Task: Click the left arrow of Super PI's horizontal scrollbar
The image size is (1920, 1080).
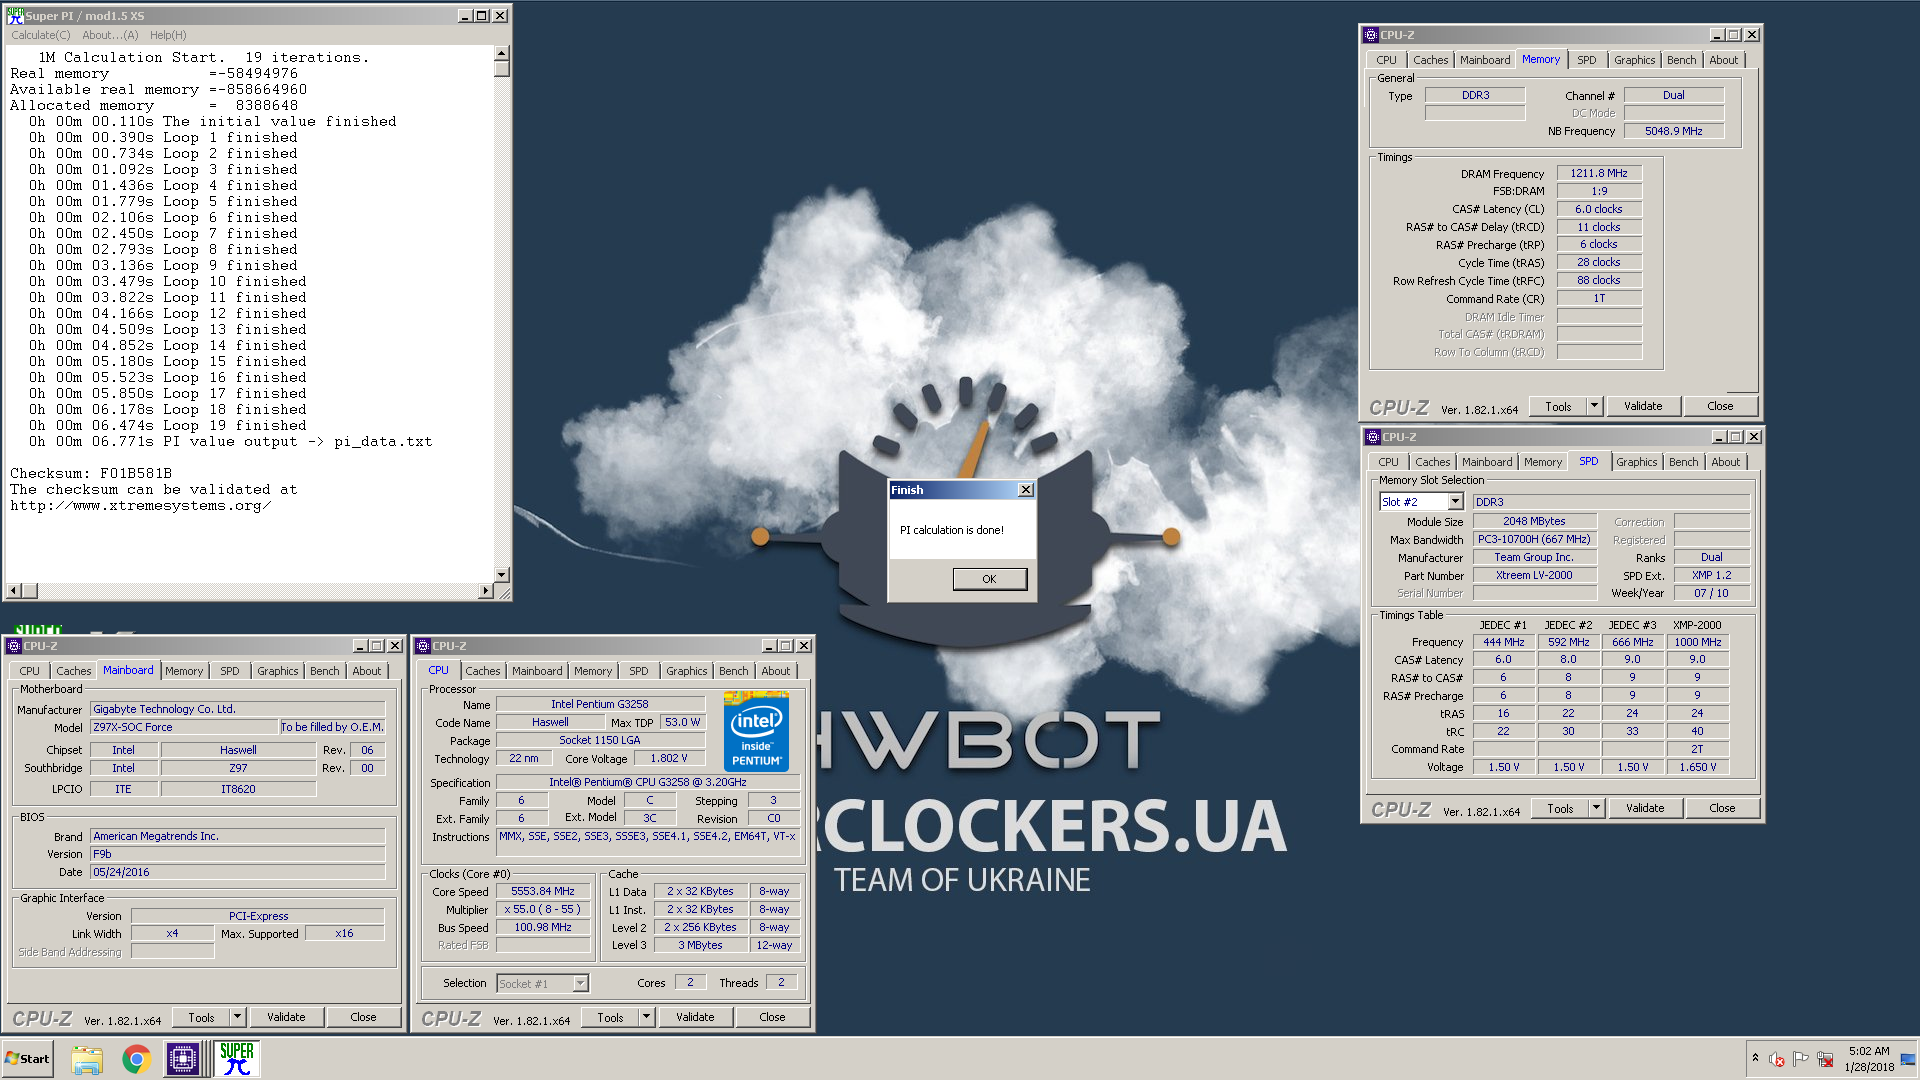Action: tap(13, 591)
